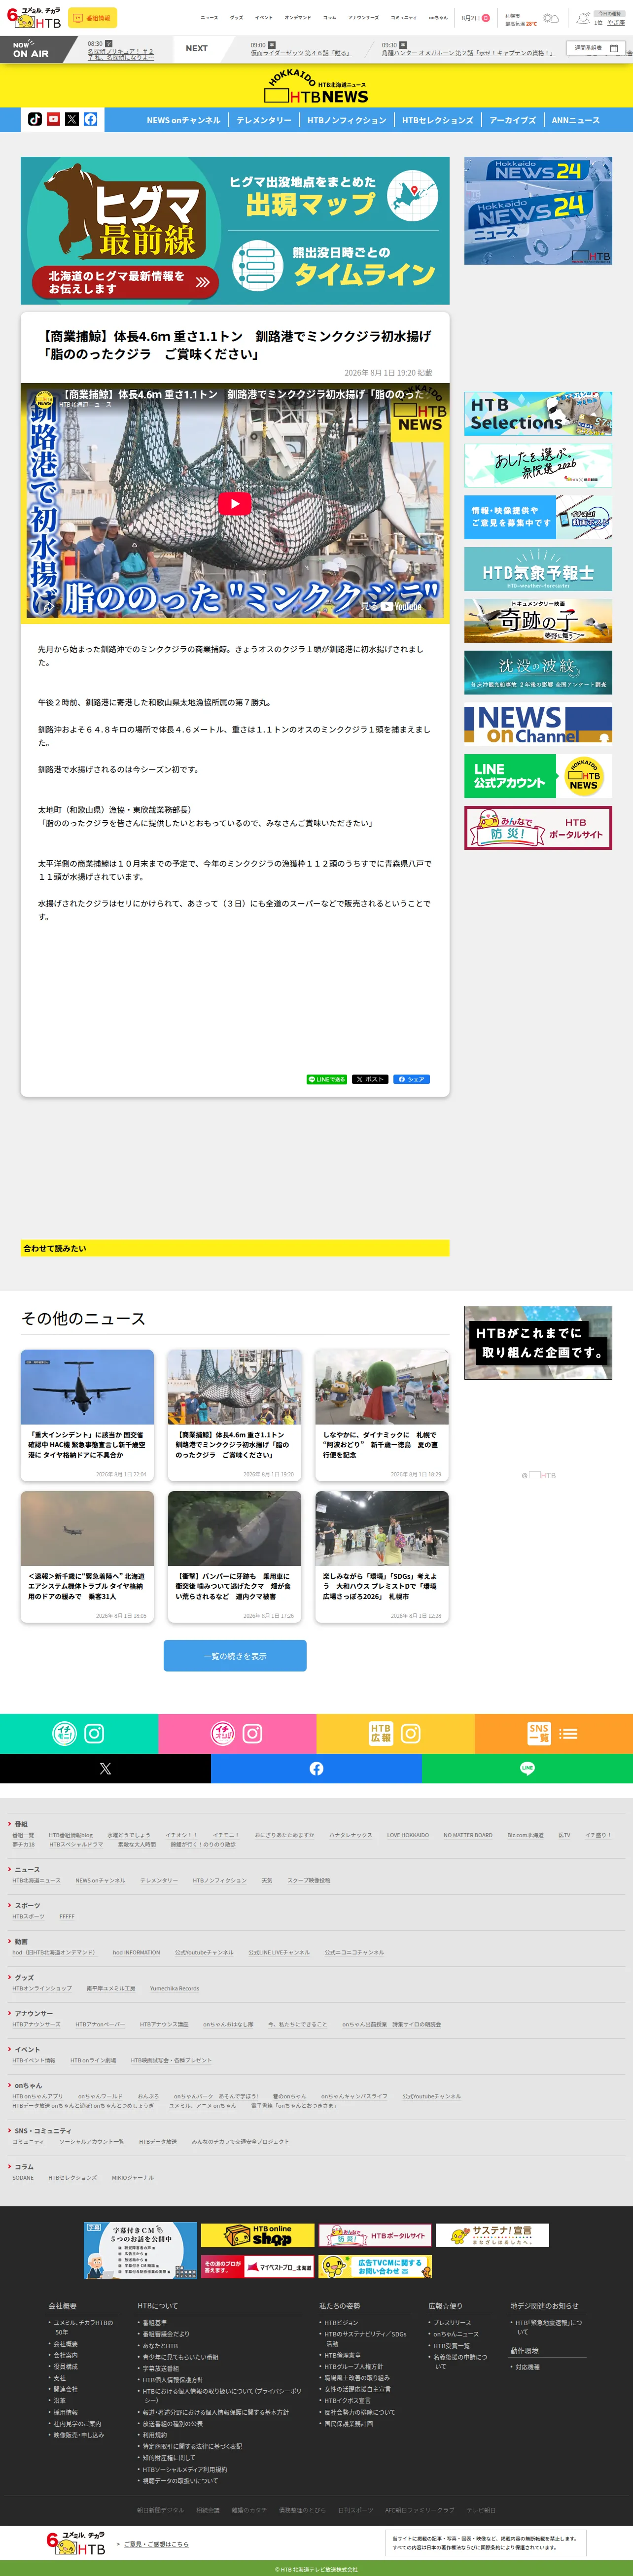Viewport: 633px width, 2576px height.
Task: Click the Hokkaido NEWS 24 banner
Action: (x=538, y=211)
